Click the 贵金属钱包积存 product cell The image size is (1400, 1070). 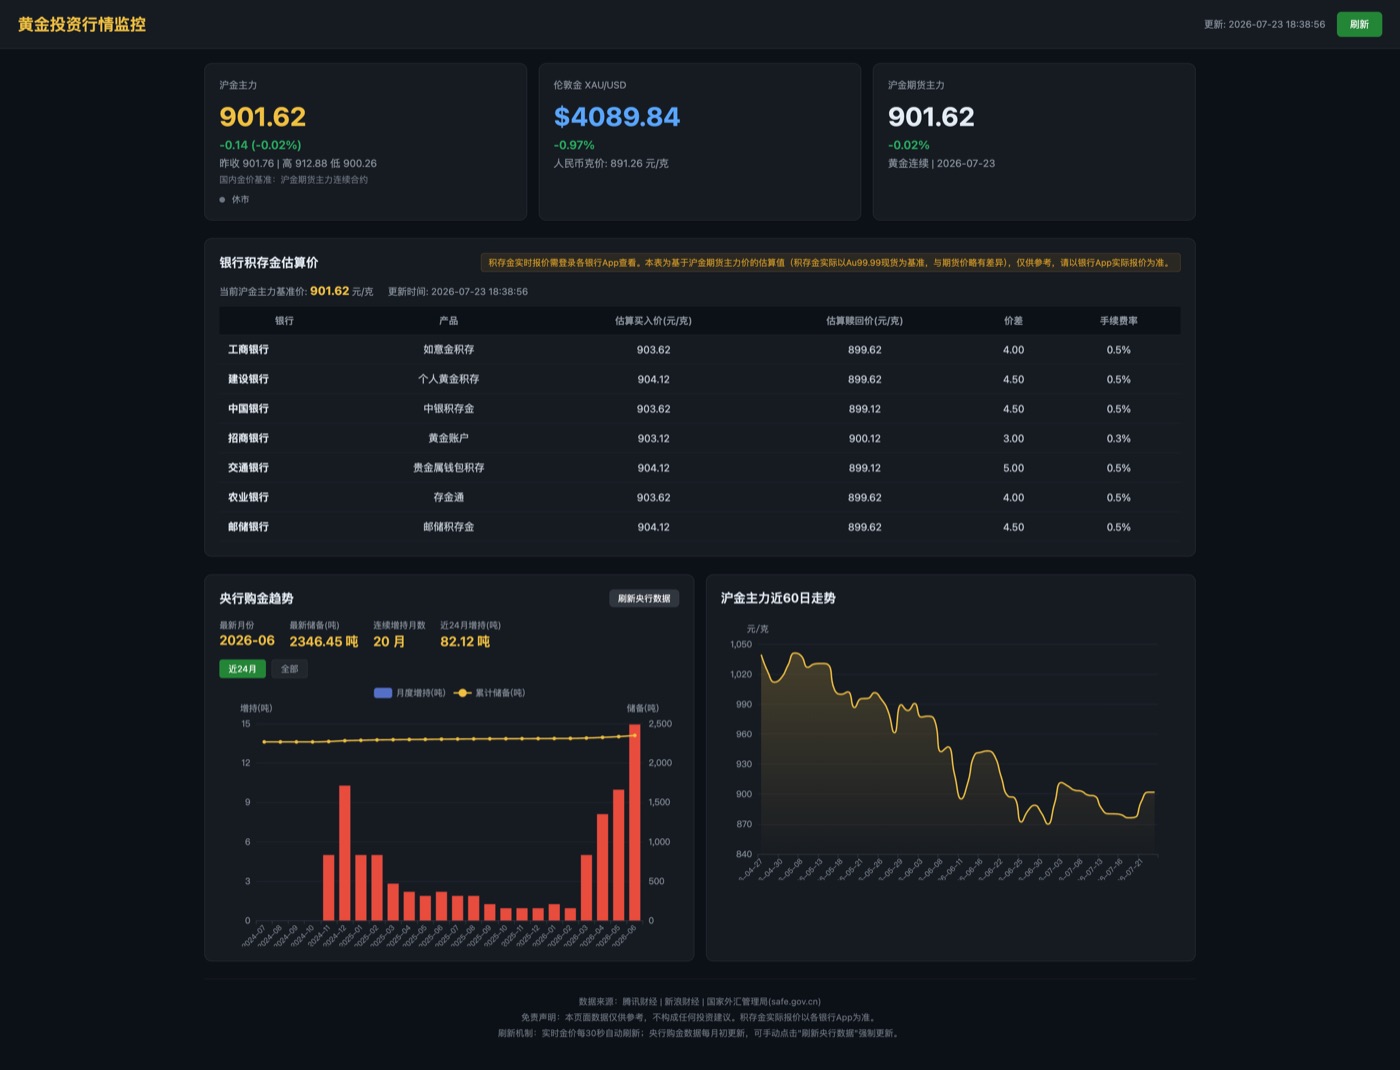pyautogui.click(x=448, y=468)
